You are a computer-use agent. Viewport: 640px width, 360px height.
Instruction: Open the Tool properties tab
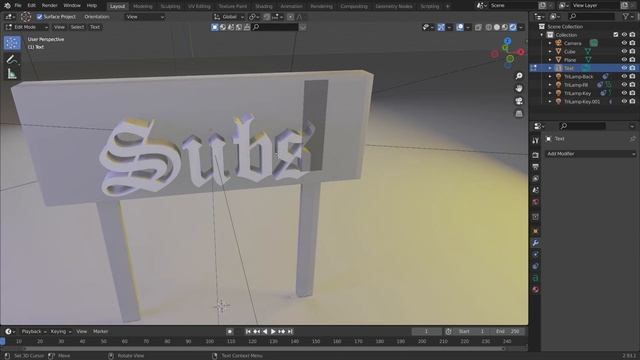coord(536,140)
